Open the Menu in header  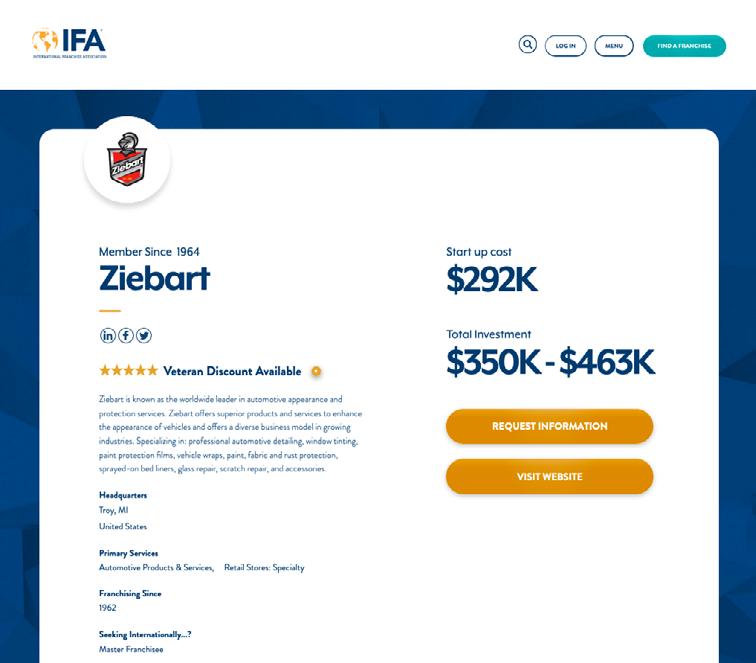click(613, 46)
